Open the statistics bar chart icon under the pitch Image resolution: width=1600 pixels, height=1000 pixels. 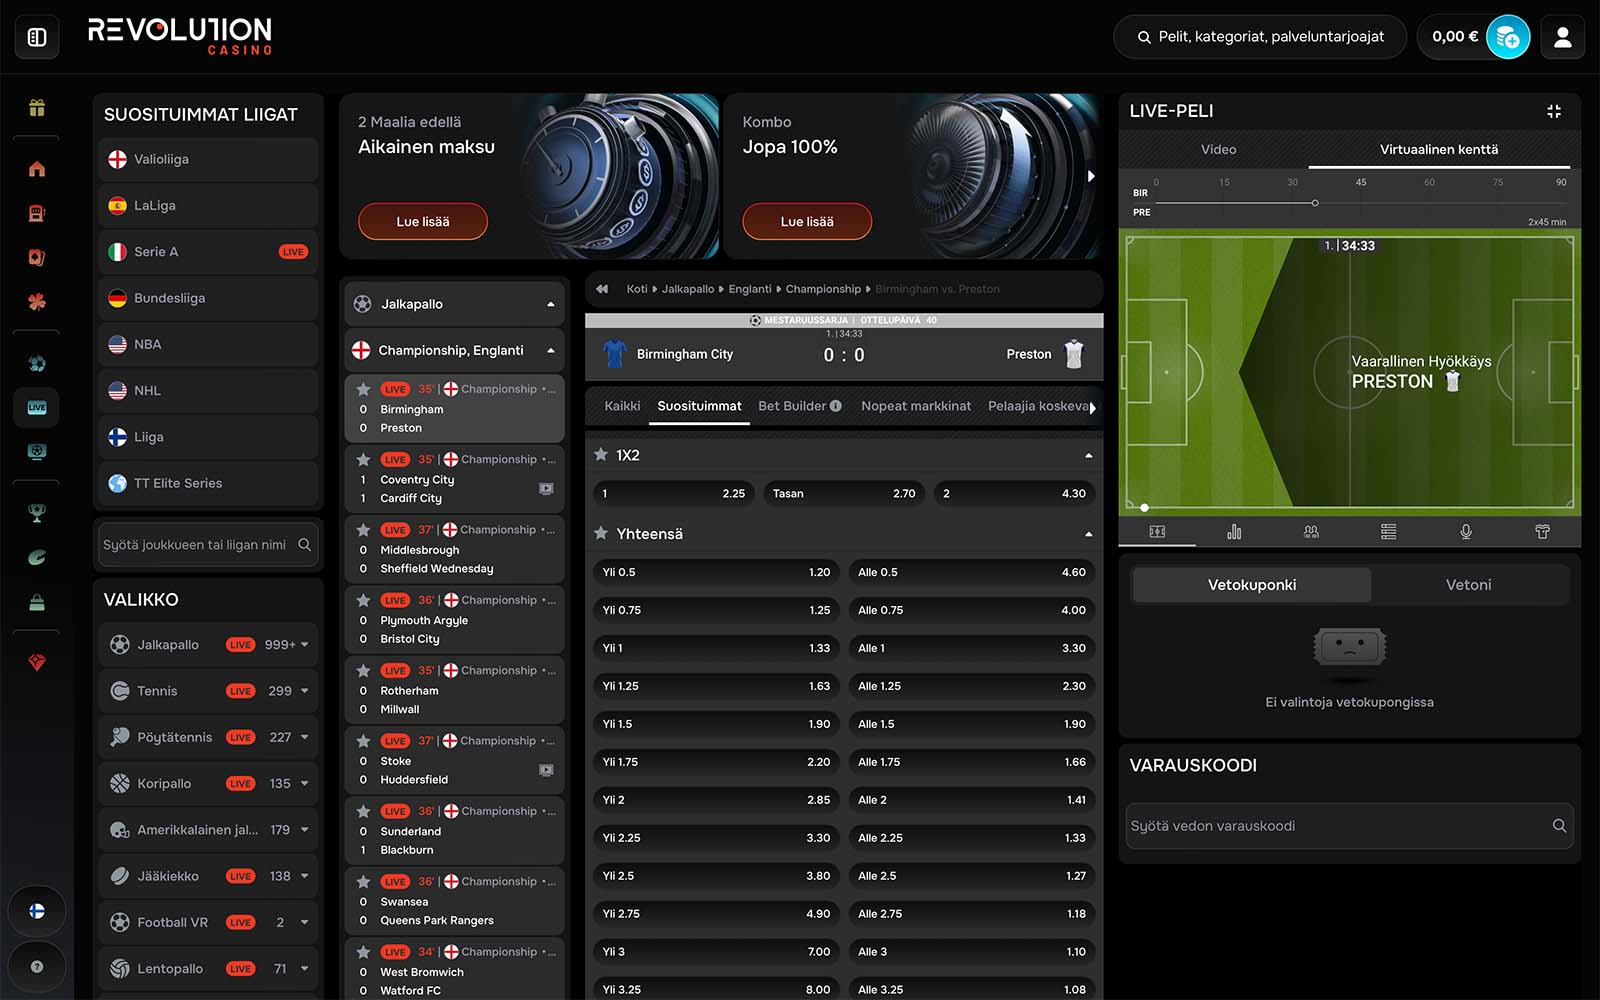pos(1234,532)
